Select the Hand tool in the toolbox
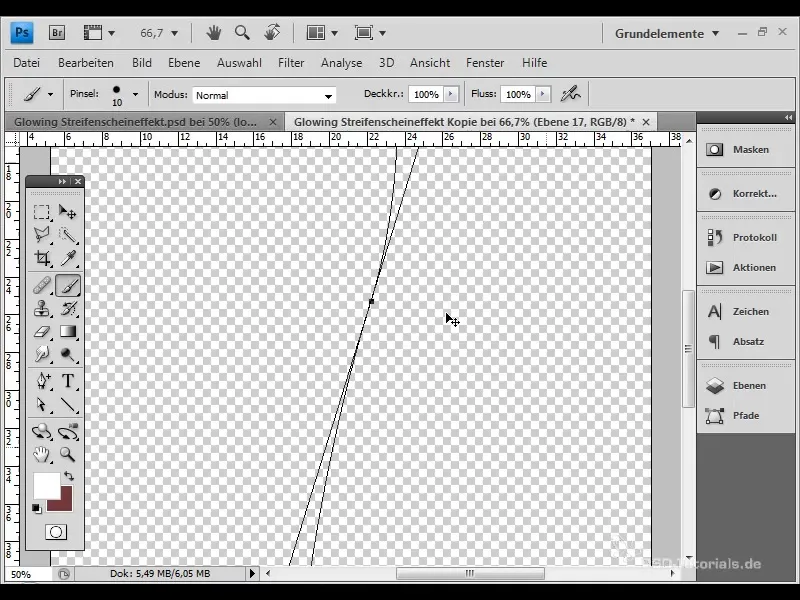This screenshot has height=600, width=800. pyautogui.click(x=42, y=455)
